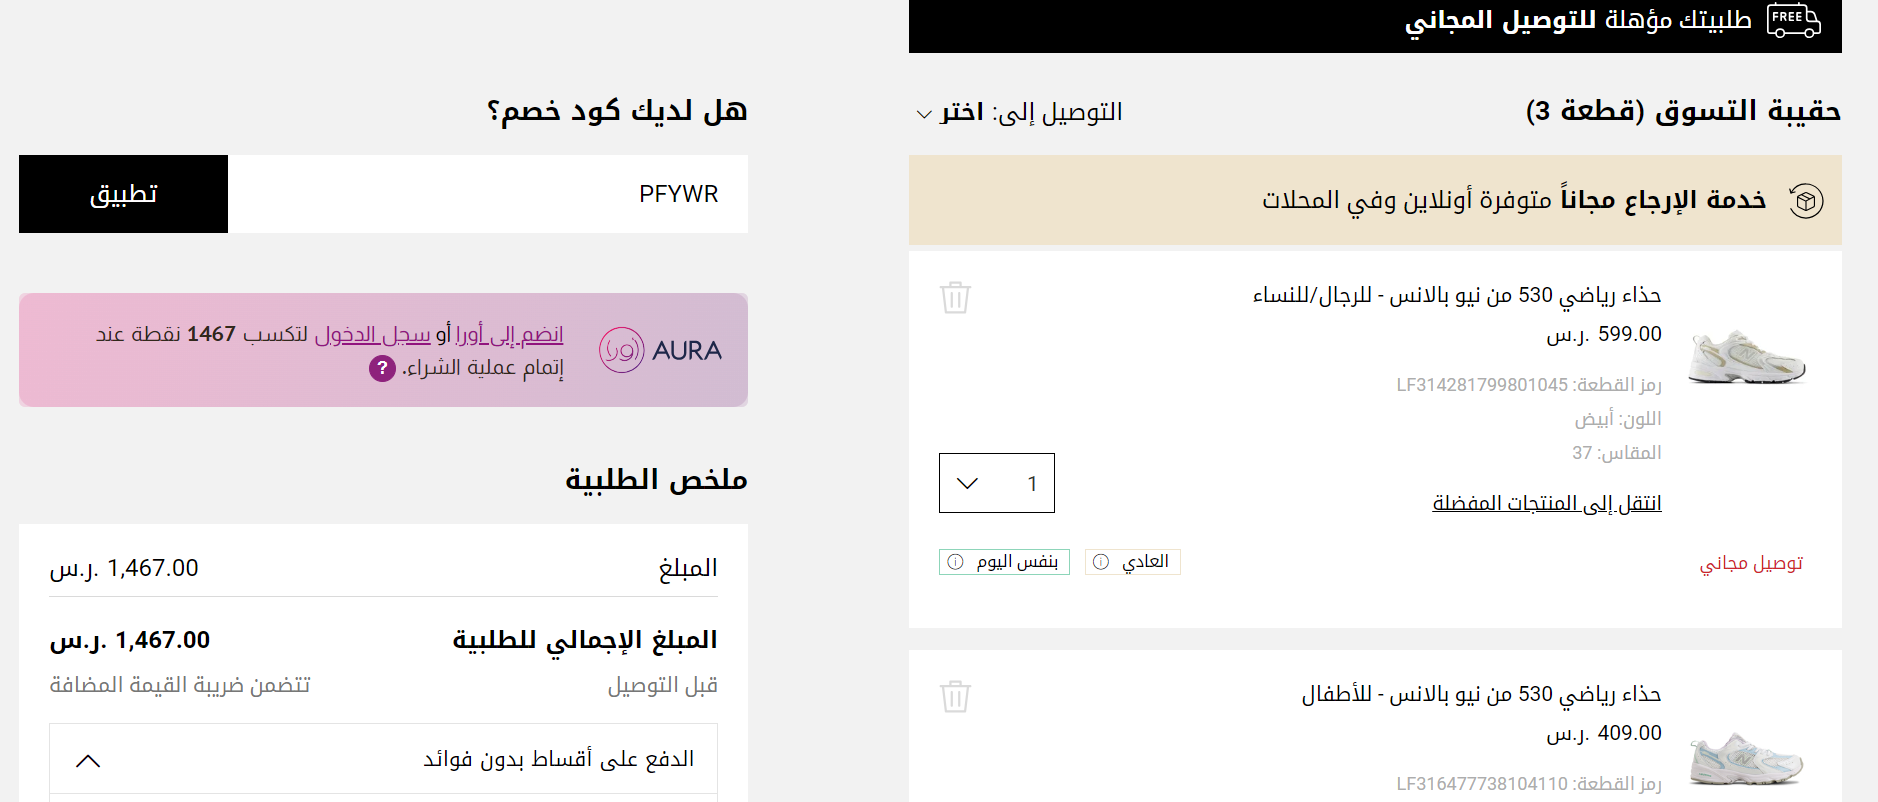Click the المبلغ subtotal label
1878x802 pixels.
688,568
